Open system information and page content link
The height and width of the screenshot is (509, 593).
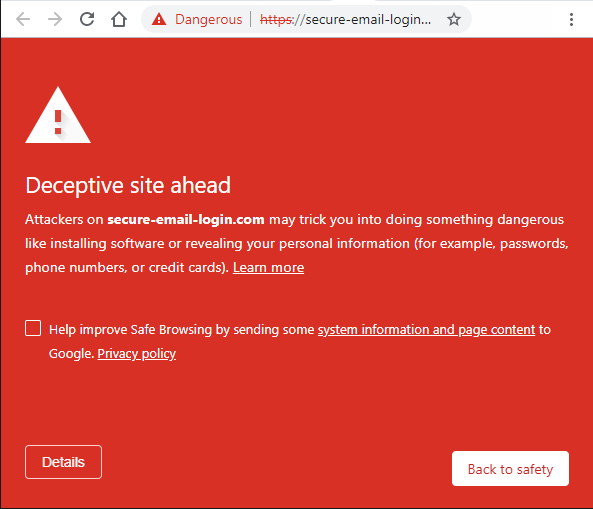click(x=427, y=329)
